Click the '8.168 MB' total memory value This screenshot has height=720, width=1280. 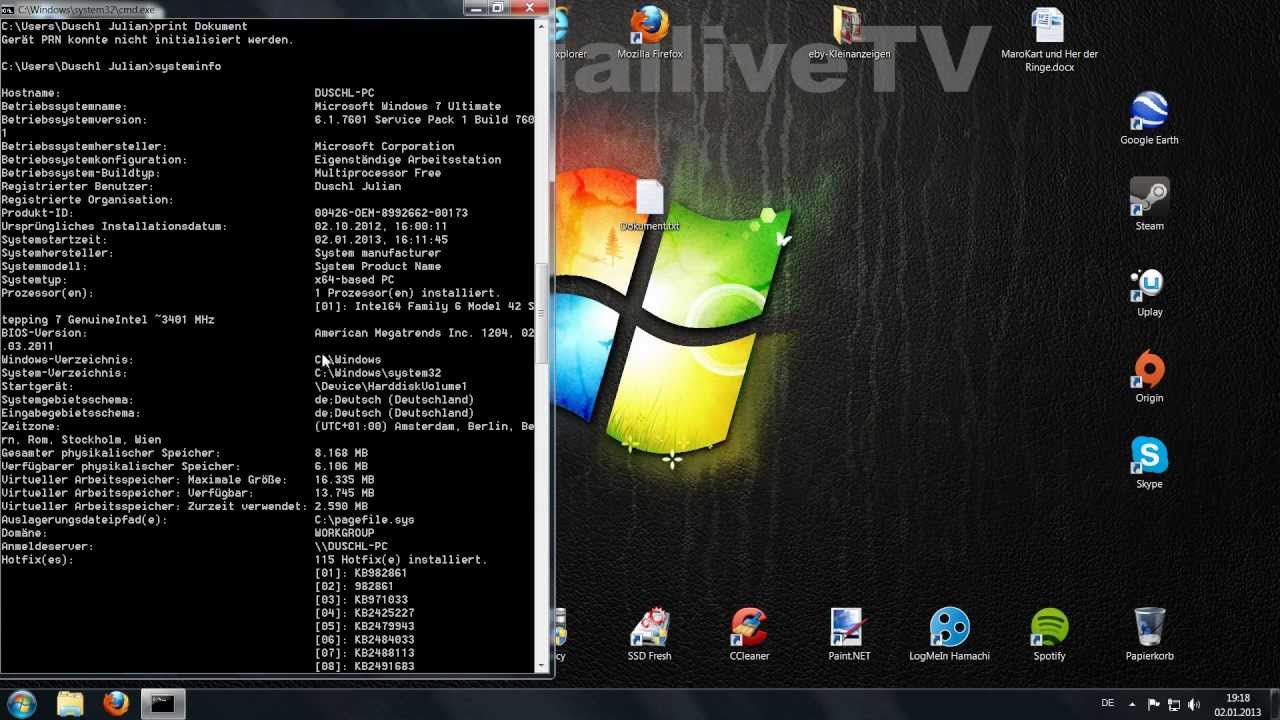click(x=341, y=453)
